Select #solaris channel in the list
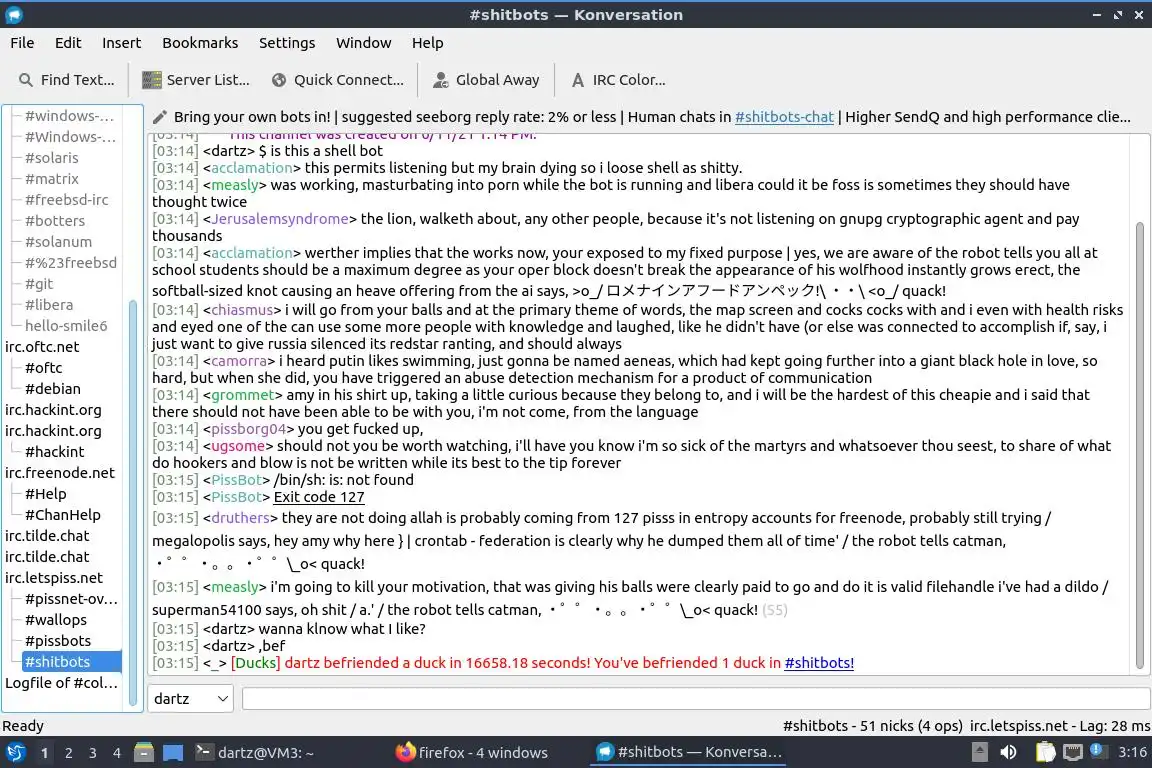 pyautogui.click(x=51, y=158)
